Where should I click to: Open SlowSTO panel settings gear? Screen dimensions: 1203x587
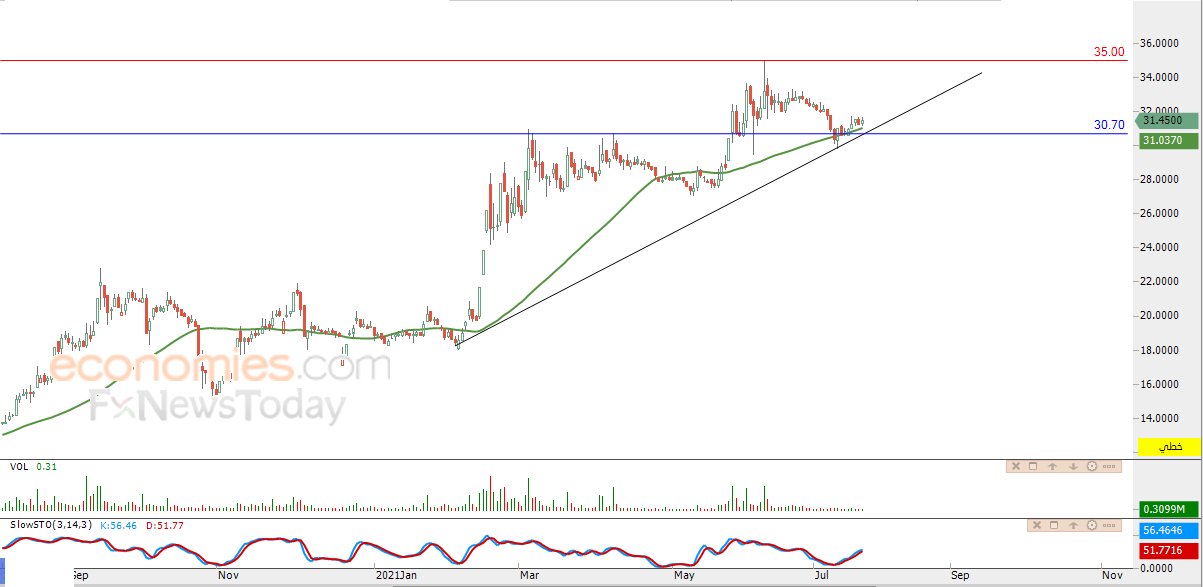pyautogui.click(x=1092, y=525)
